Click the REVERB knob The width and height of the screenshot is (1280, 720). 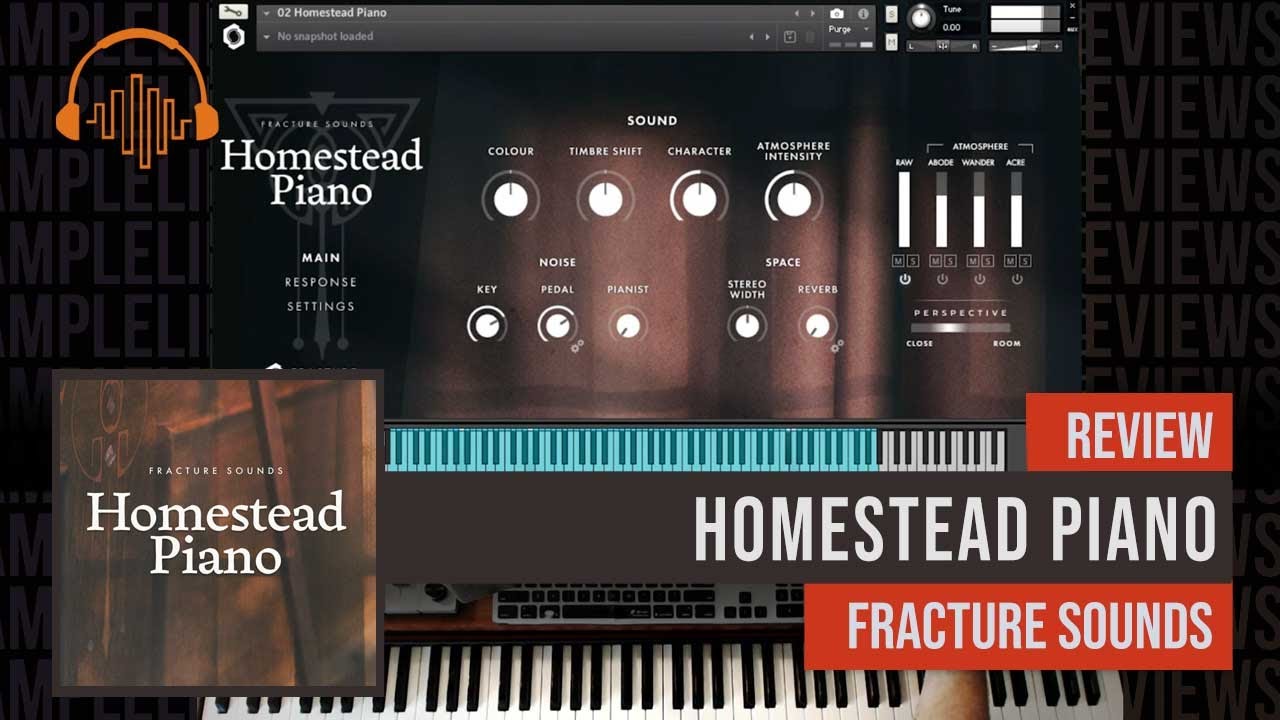point(817,325)
